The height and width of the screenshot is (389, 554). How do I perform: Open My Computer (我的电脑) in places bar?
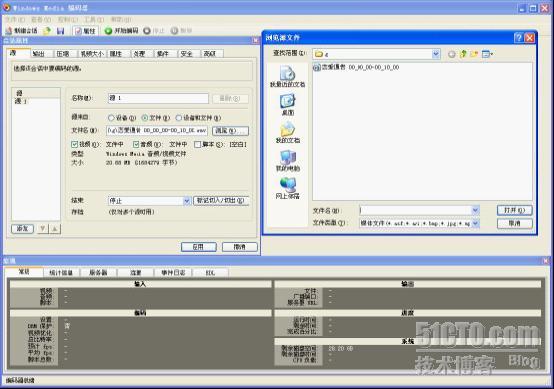point(288,161)
